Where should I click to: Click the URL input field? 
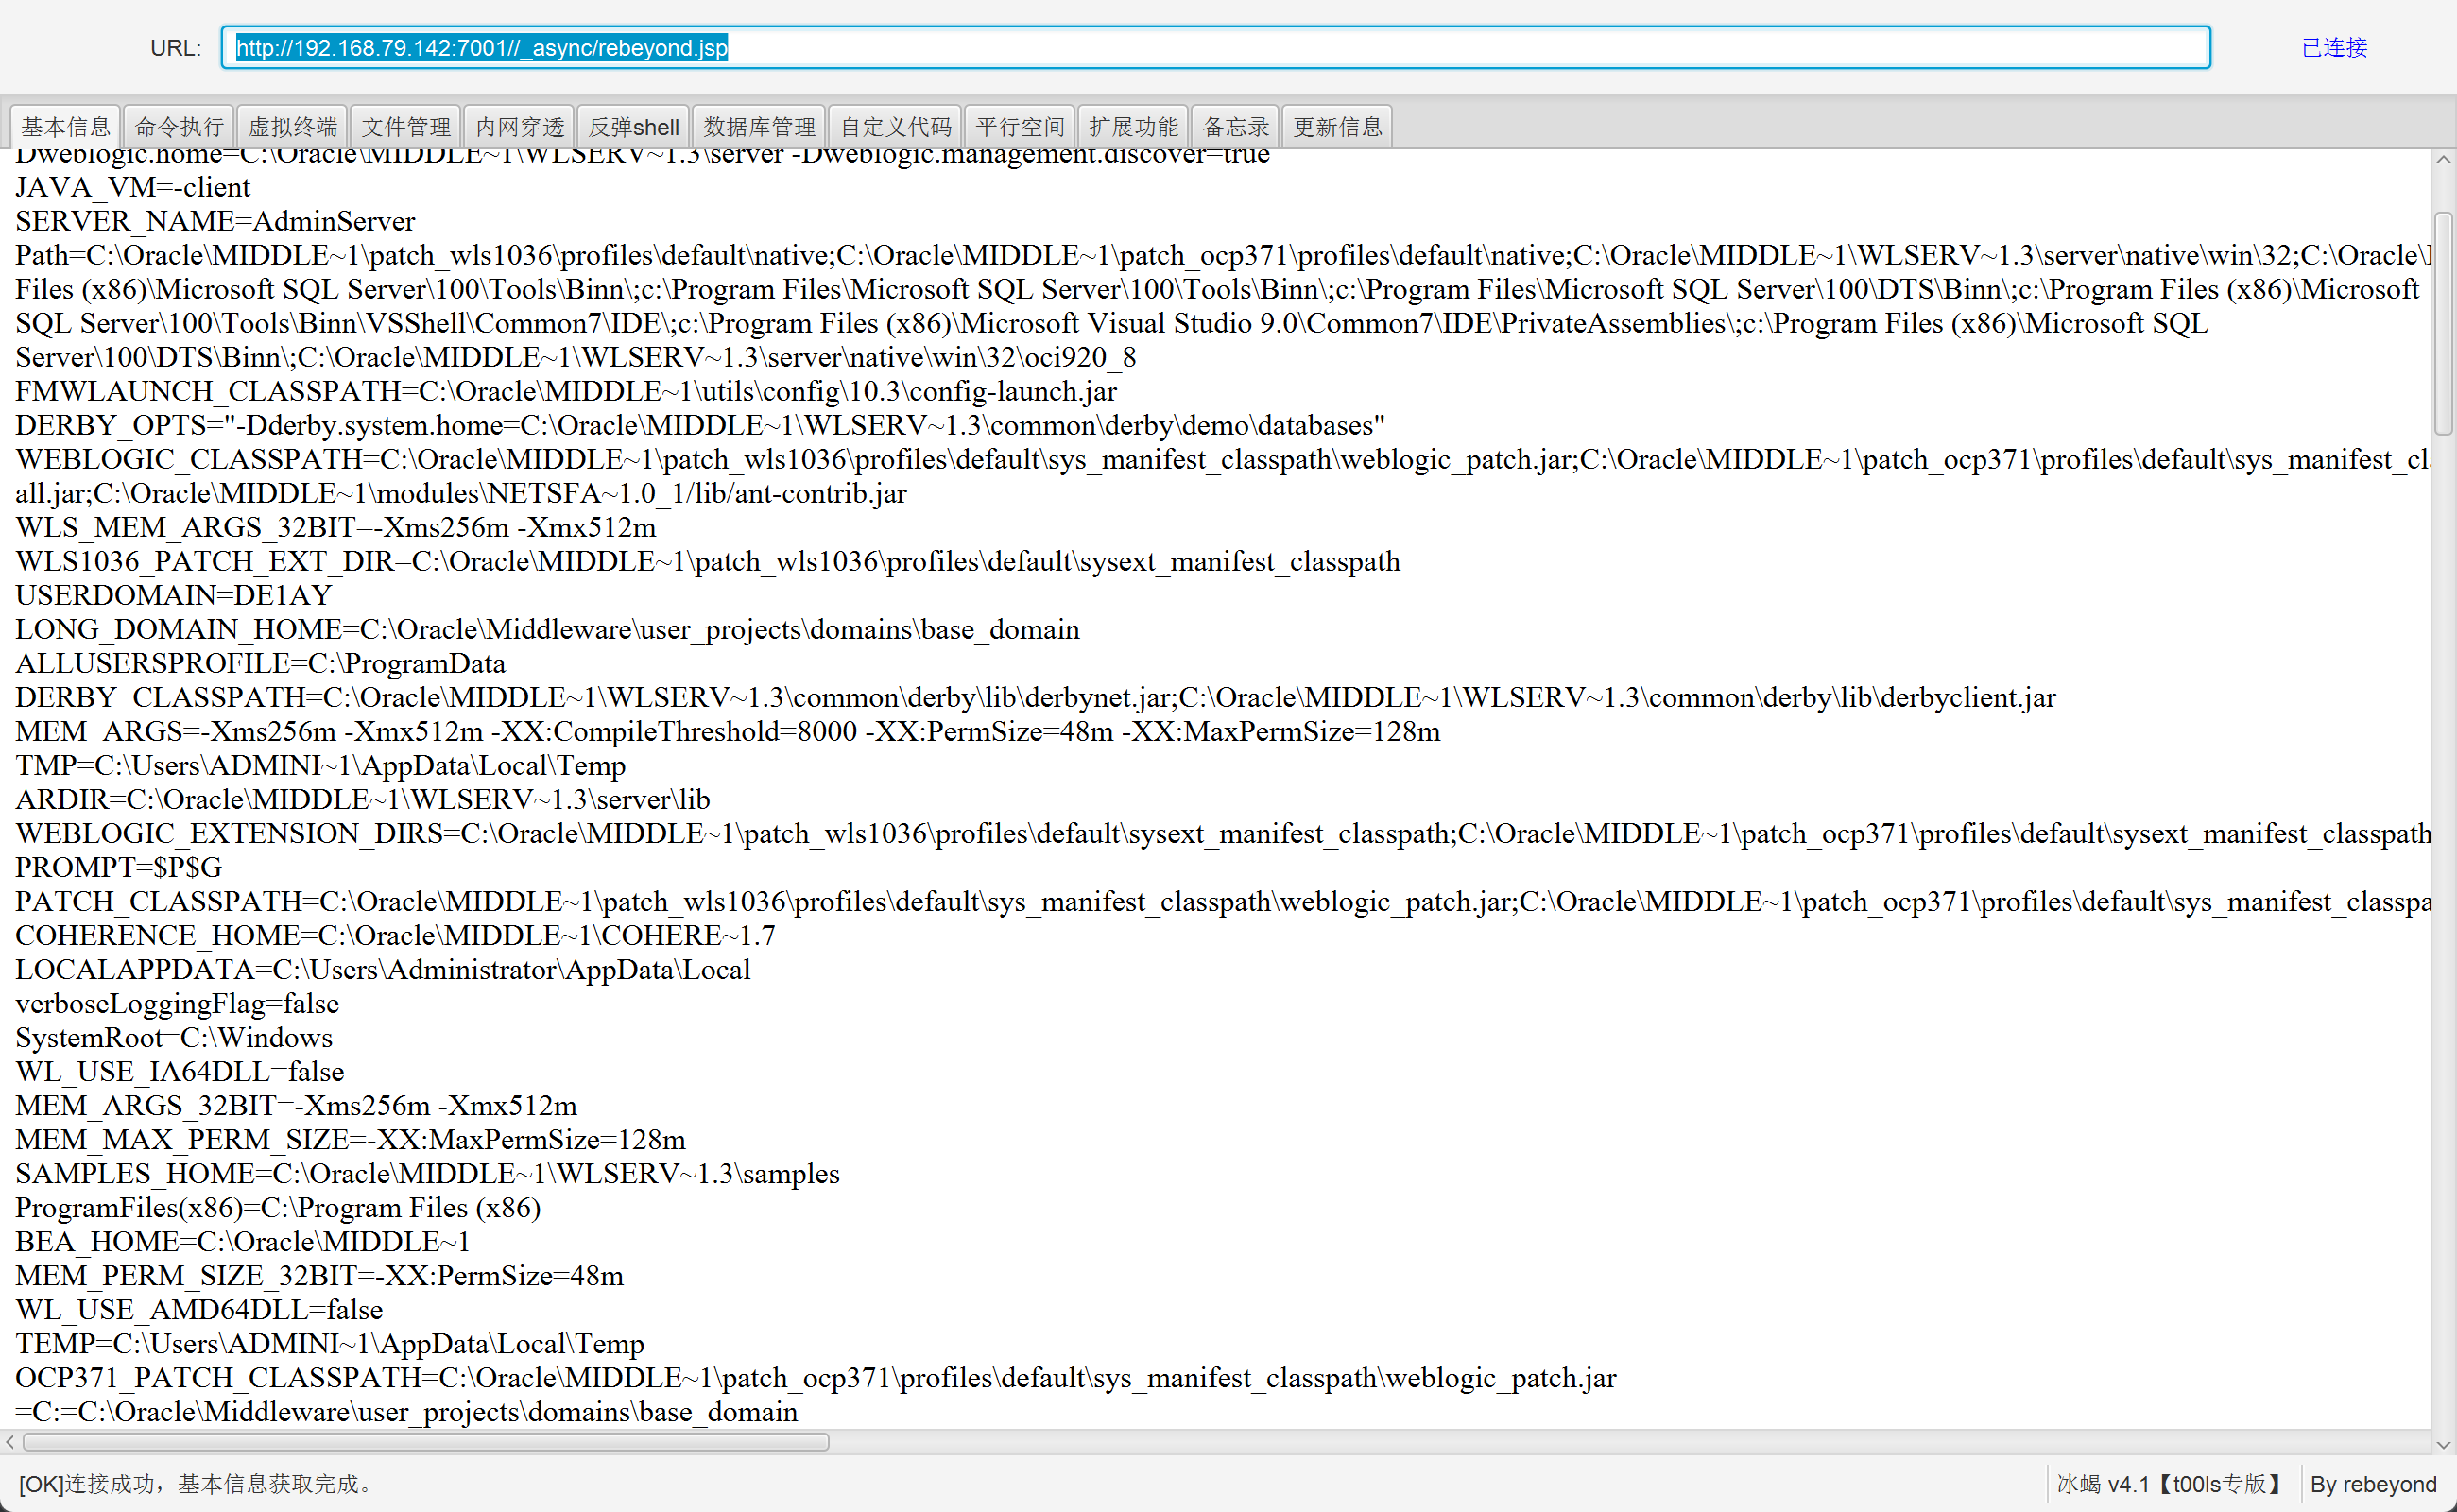coord(1215,48)
